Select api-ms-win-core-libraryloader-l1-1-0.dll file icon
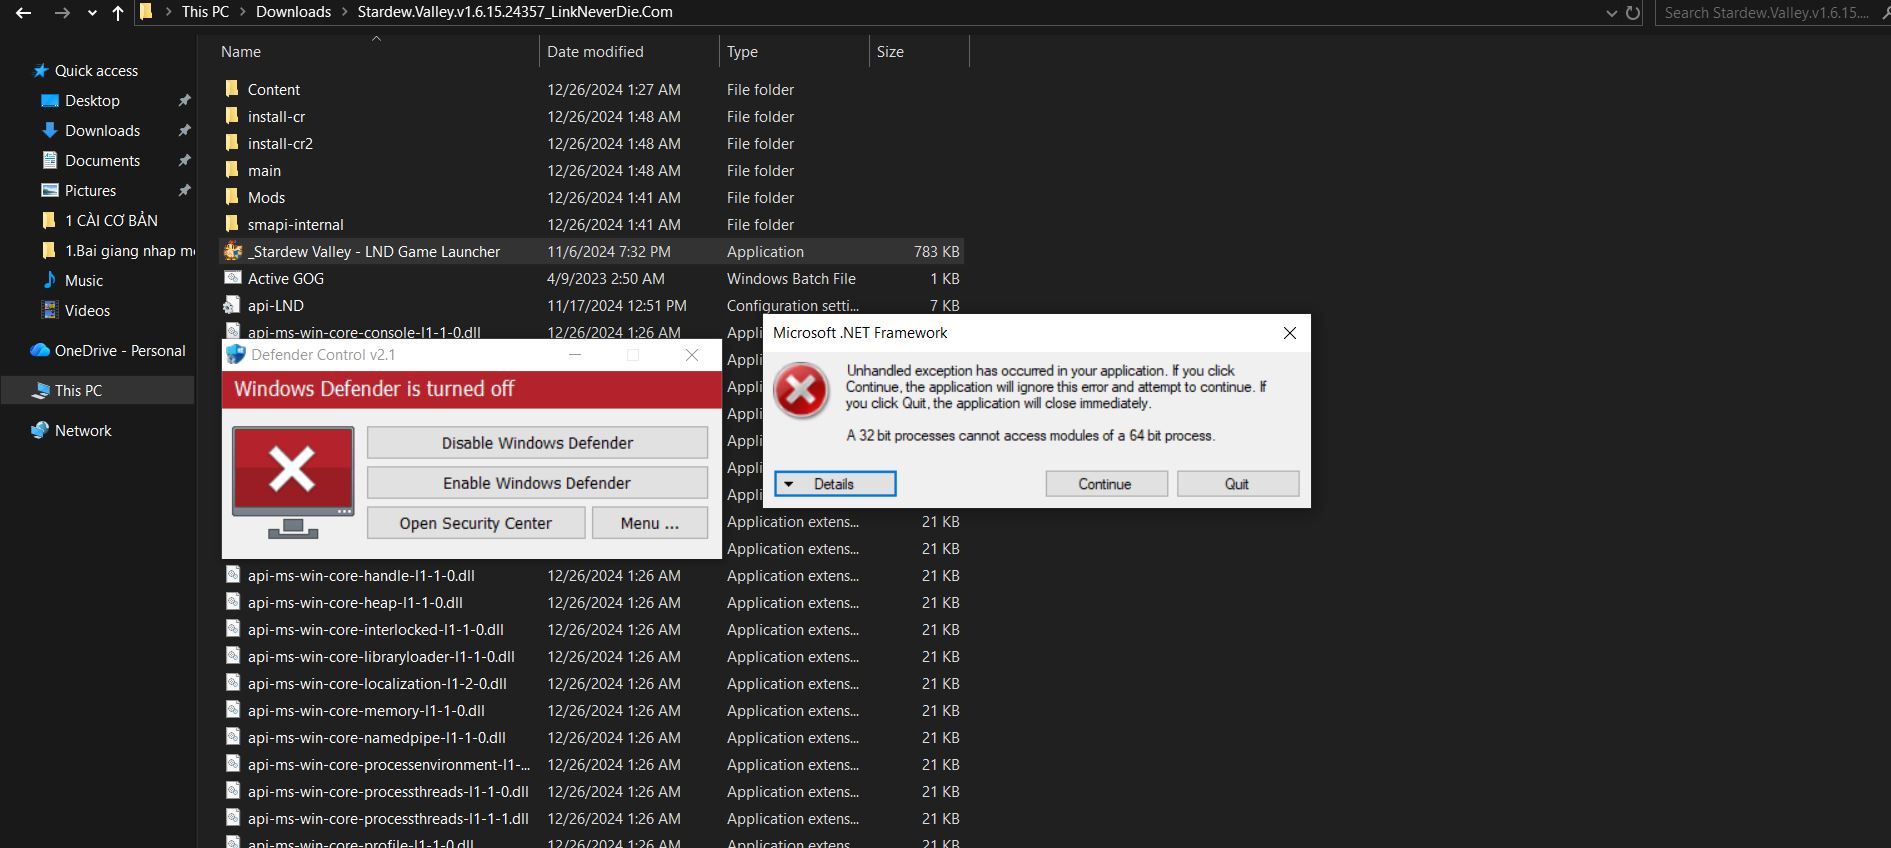 coord(233,656)
